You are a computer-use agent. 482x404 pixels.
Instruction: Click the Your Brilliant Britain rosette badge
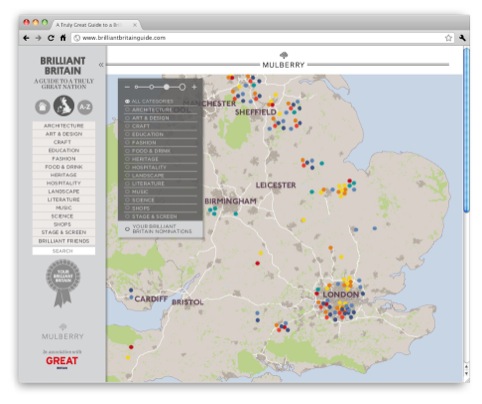pyautogui.click(x=63, y=283)
